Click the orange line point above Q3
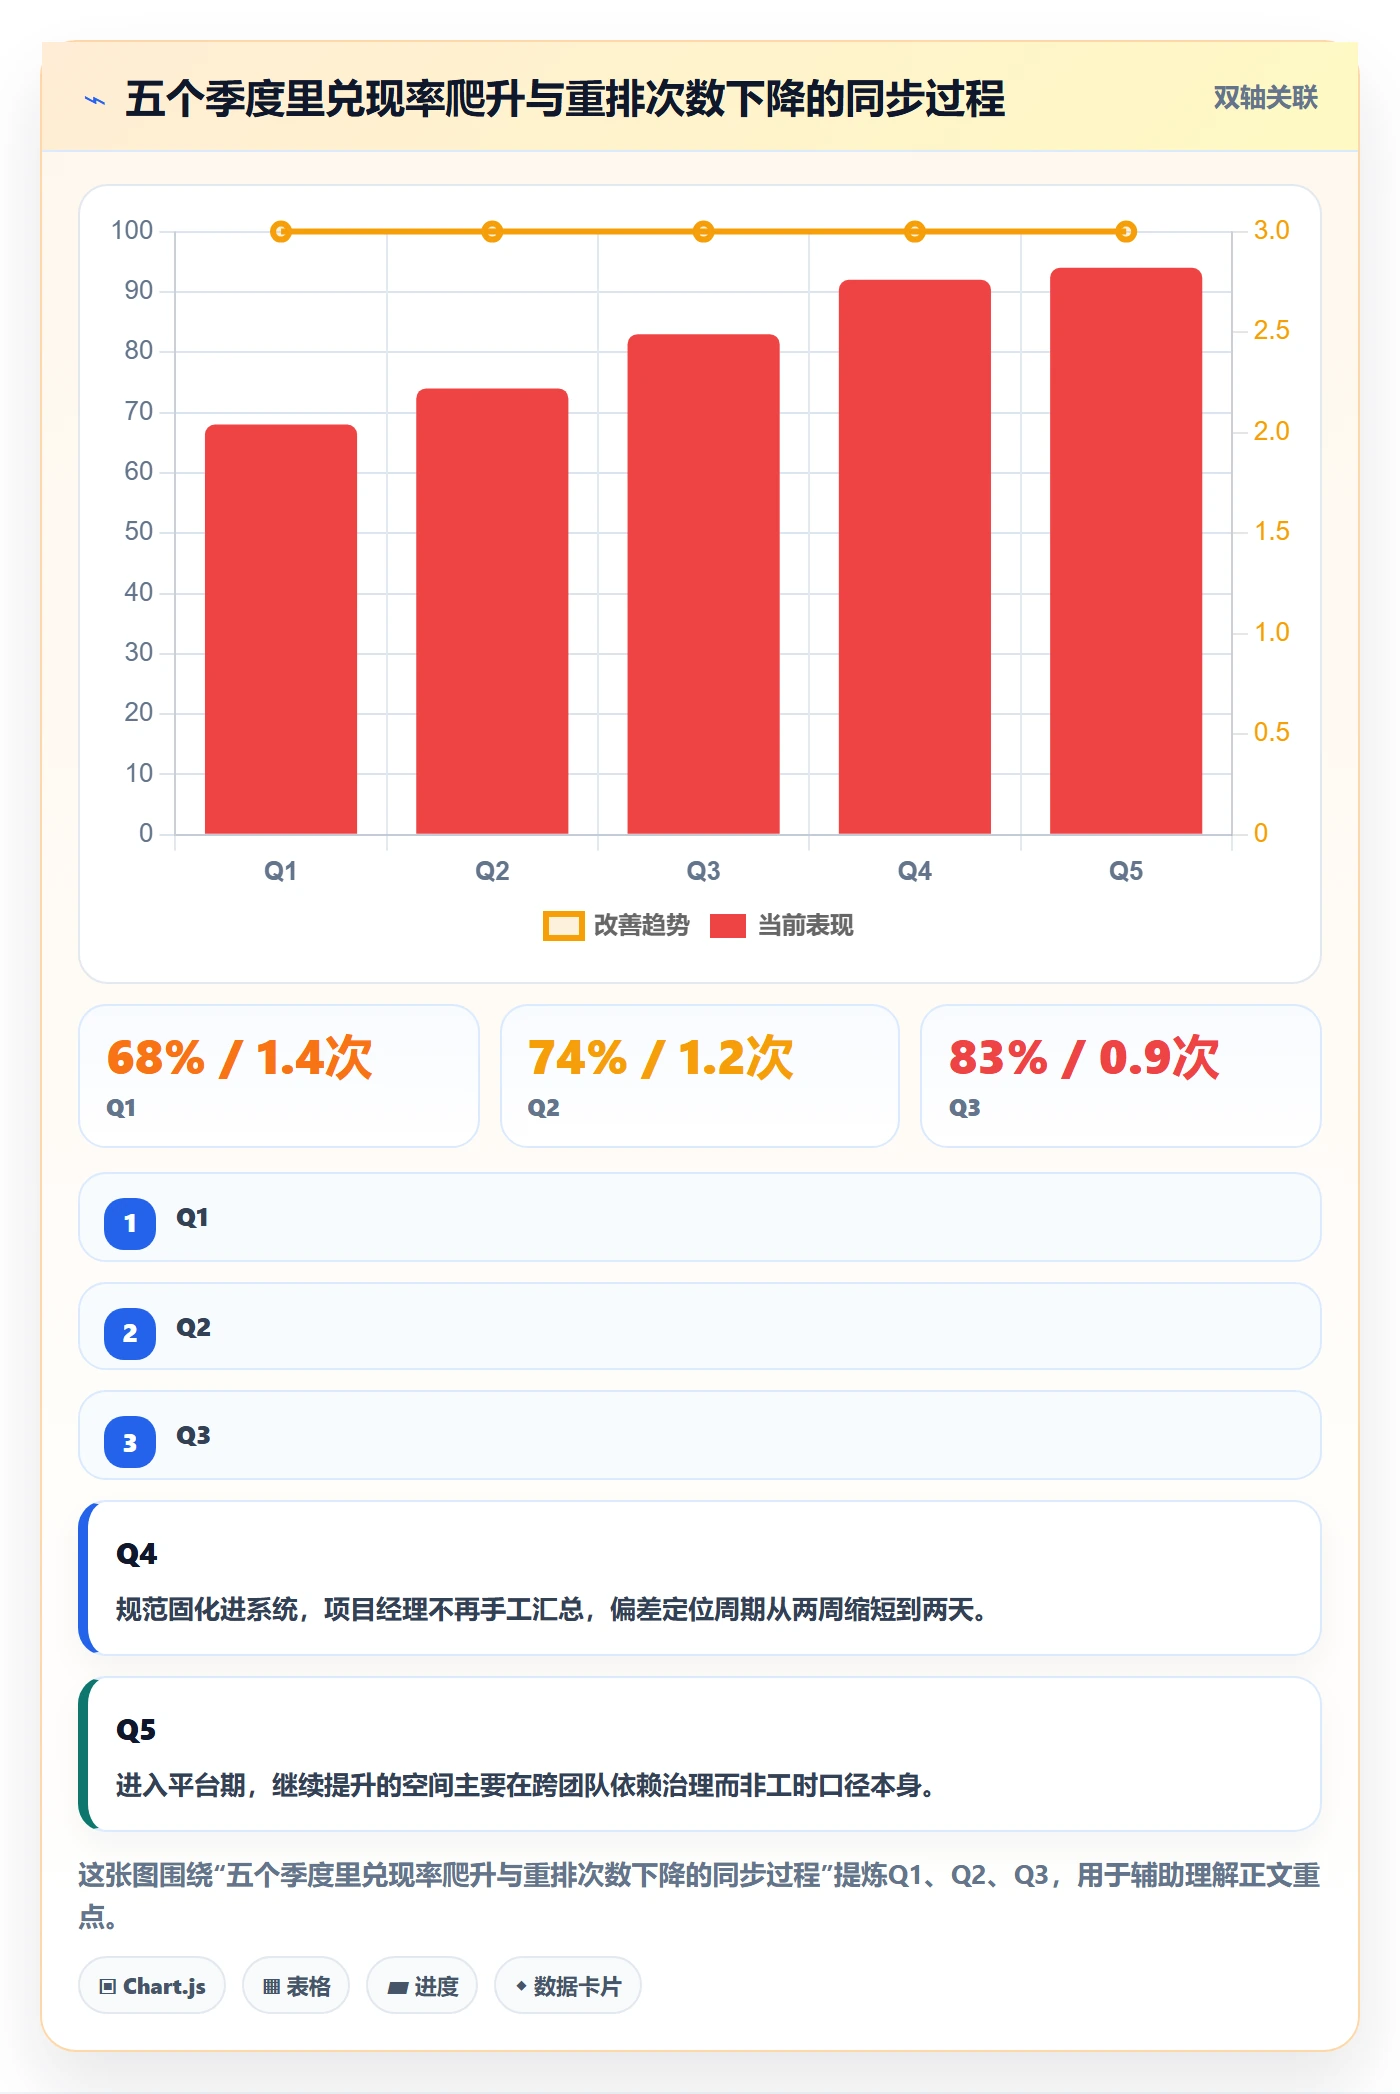Screen dimensions: 1400x2094 click(x=703, y=232)
